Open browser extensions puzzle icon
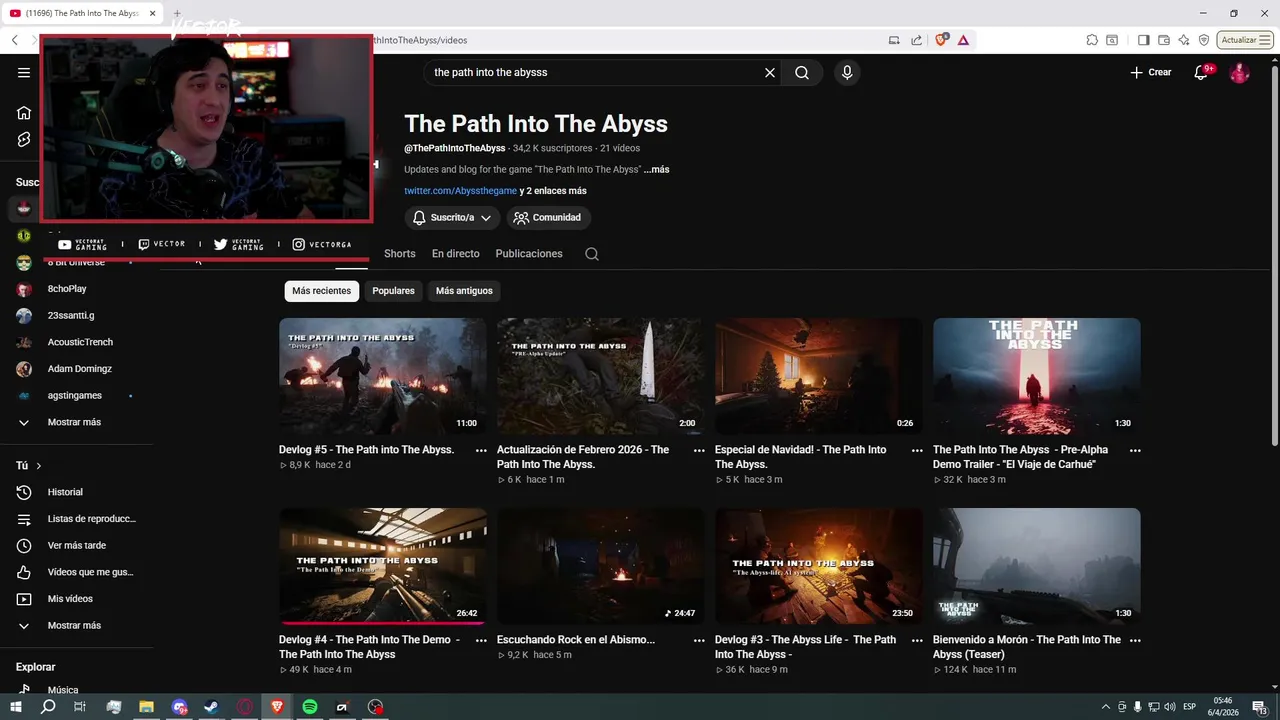The height and width of the screenshot is (720, 1280). pos(1092,40)
